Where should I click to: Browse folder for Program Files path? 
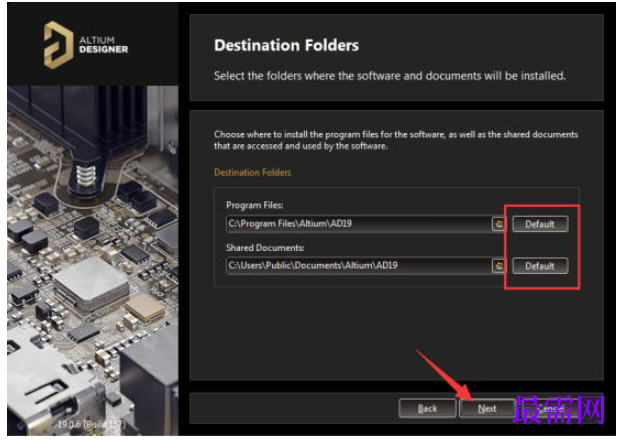(498, 224)
